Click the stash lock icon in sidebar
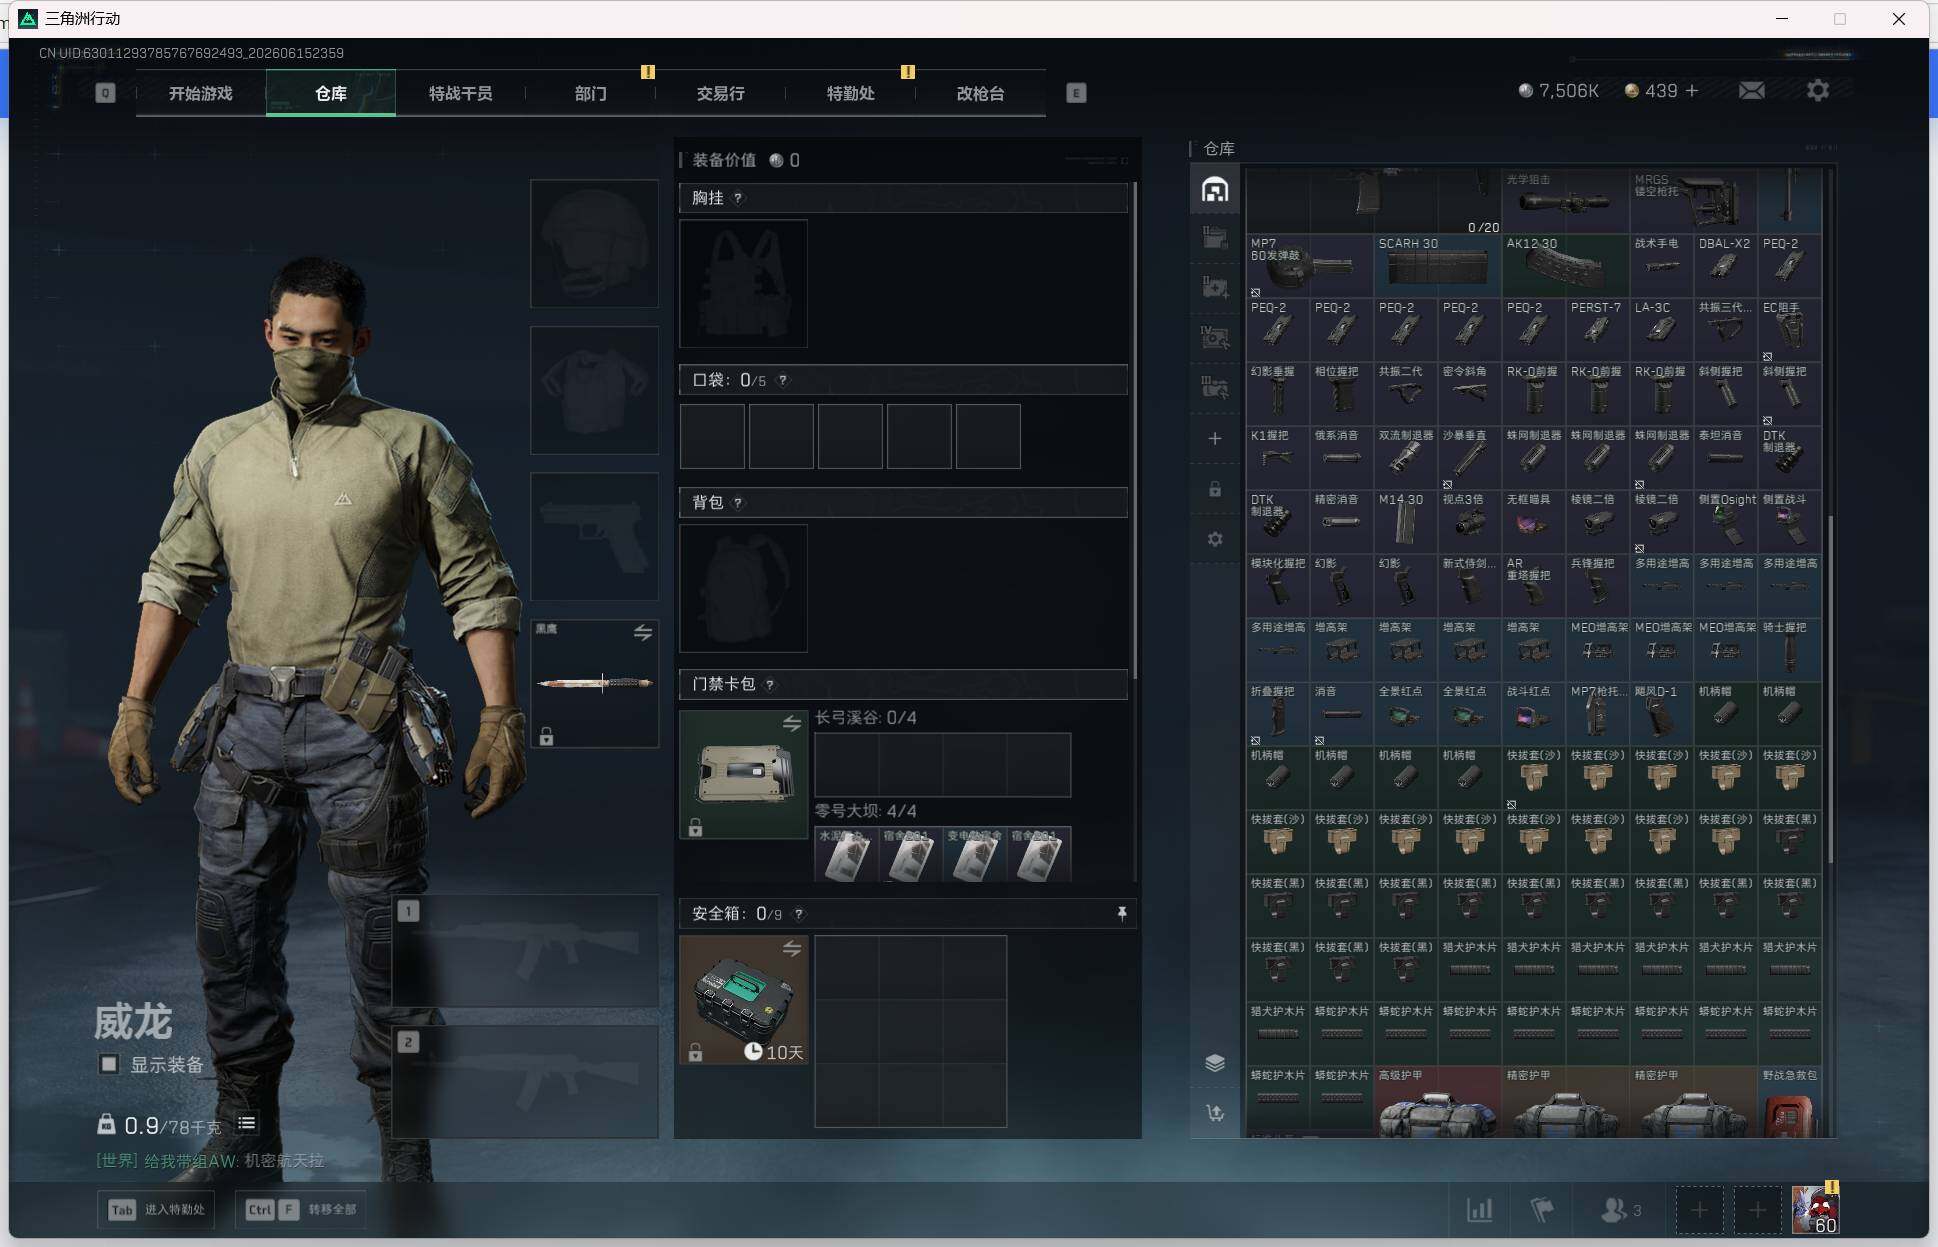The height and width of the screenshot is (1247, 1938). 1215,490
